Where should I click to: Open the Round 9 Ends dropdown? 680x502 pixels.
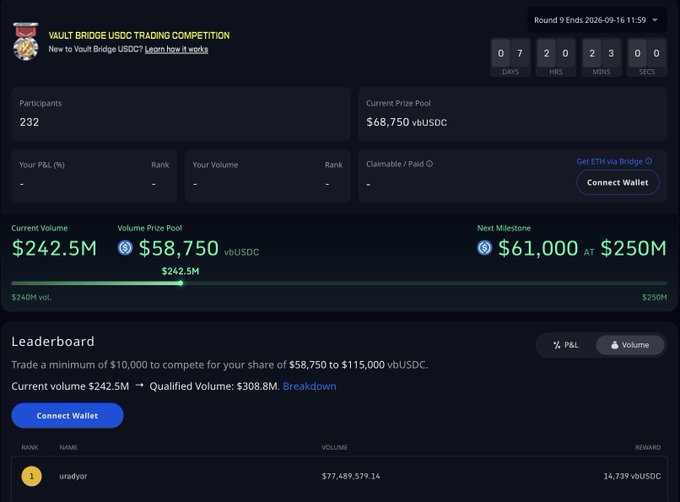tap(596, 20)
